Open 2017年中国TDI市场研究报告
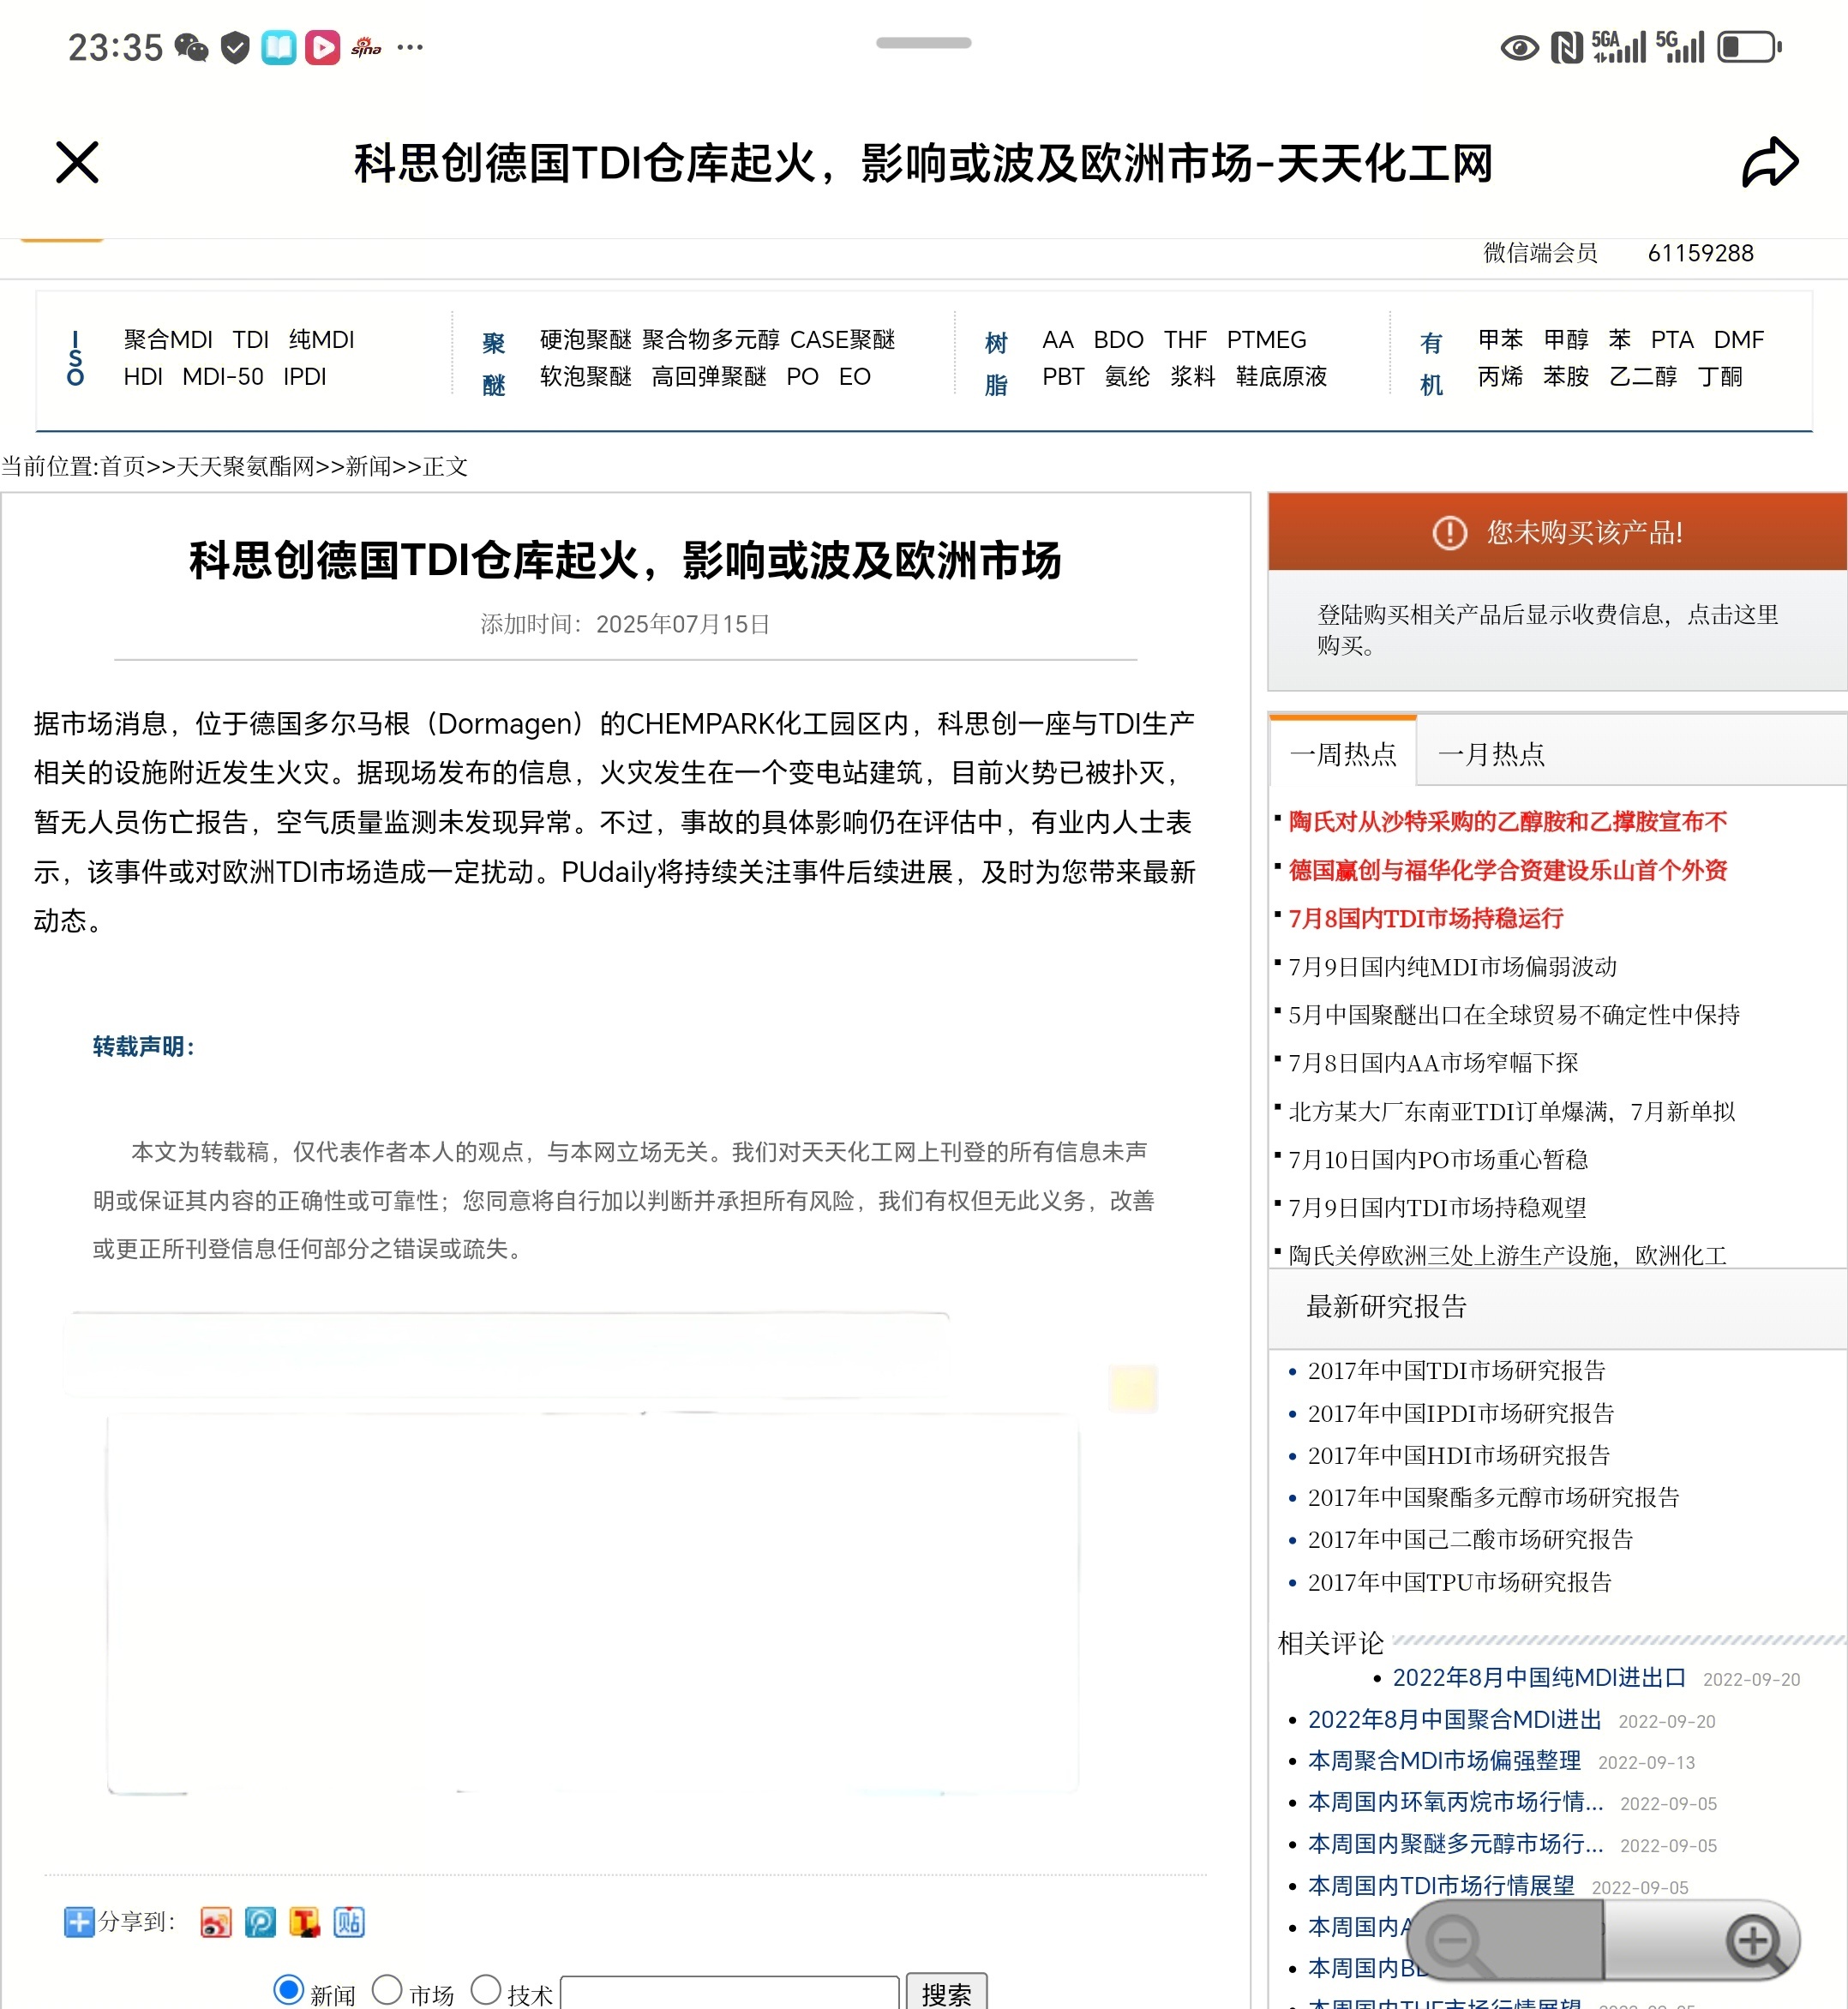This screenshot has width=1848, height=2009. pos(1457,1371)
